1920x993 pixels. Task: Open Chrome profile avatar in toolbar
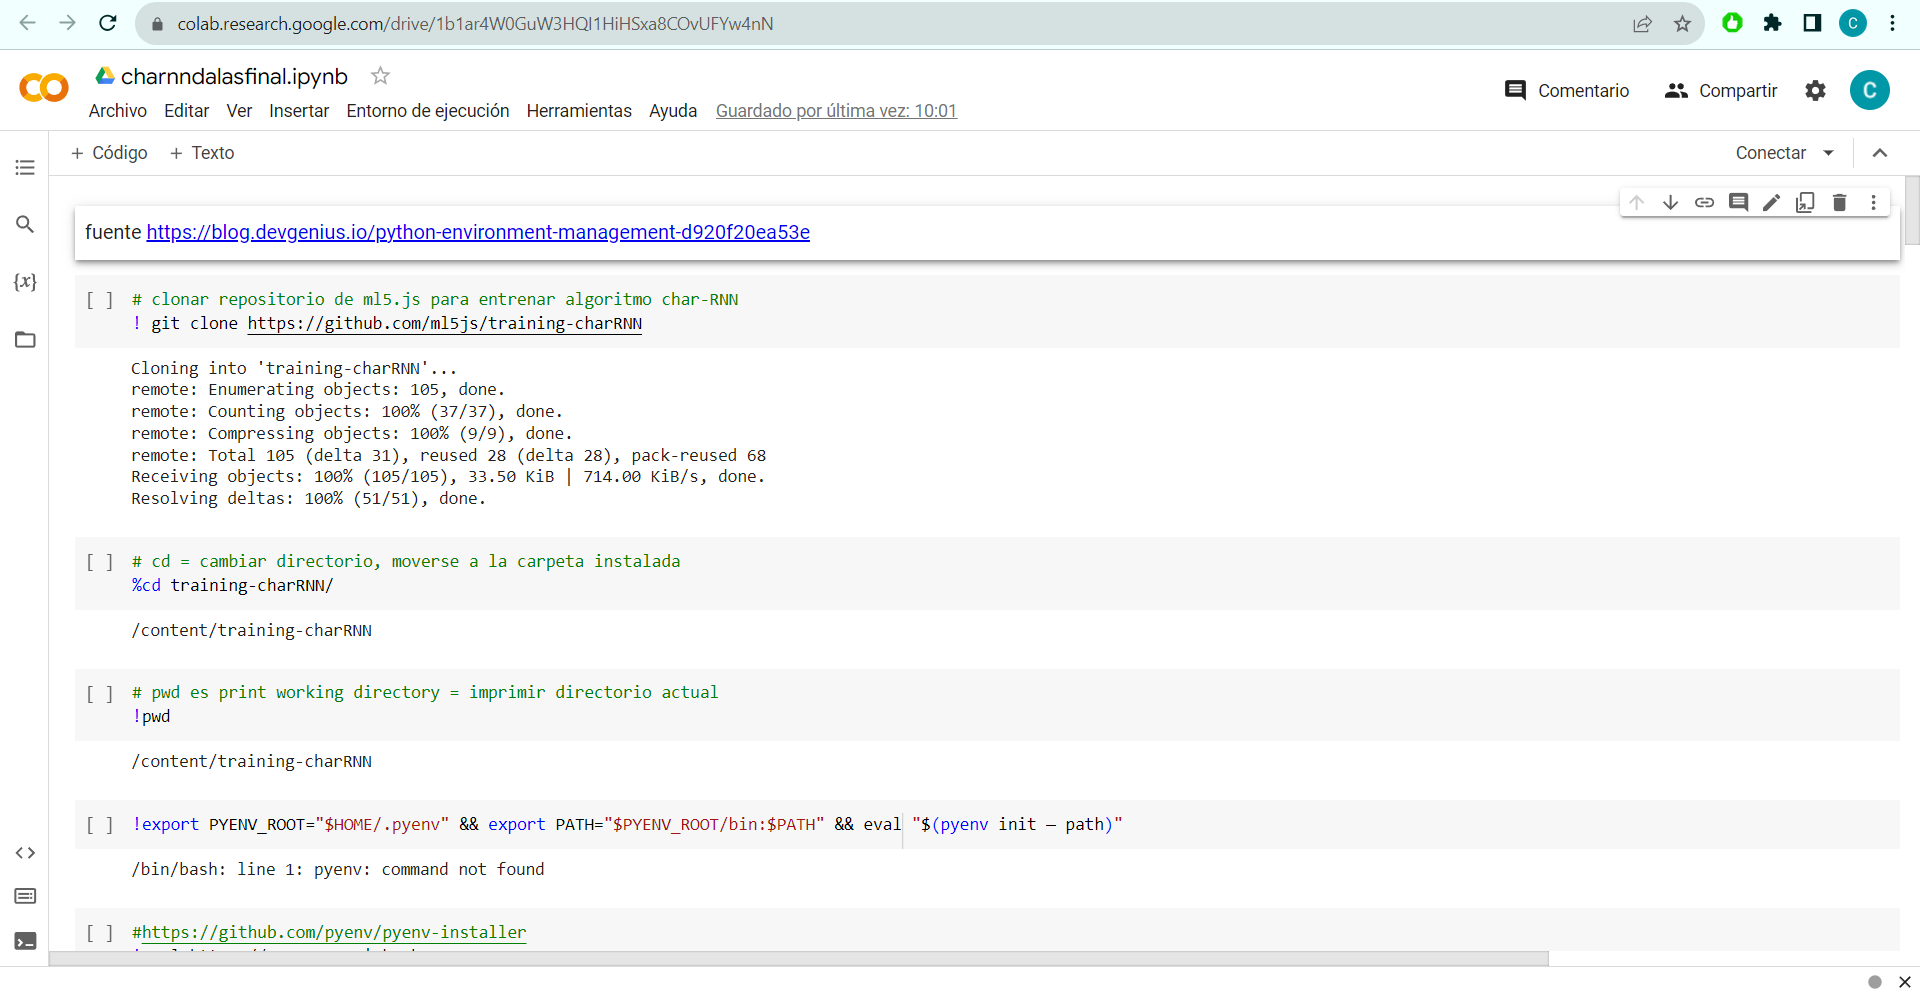coord(1853,23)
